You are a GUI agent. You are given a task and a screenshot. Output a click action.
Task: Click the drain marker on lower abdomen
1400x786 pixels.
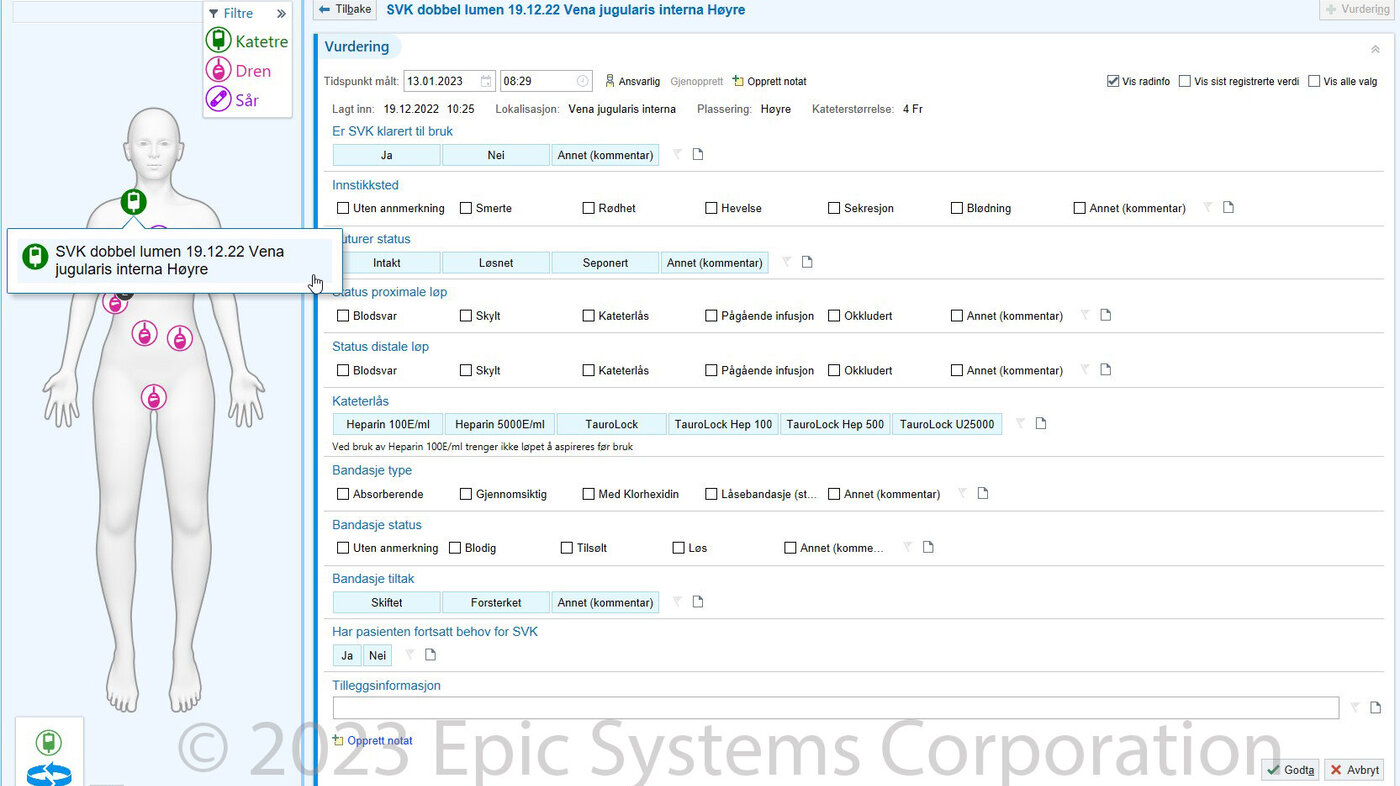tap(153, 397)
